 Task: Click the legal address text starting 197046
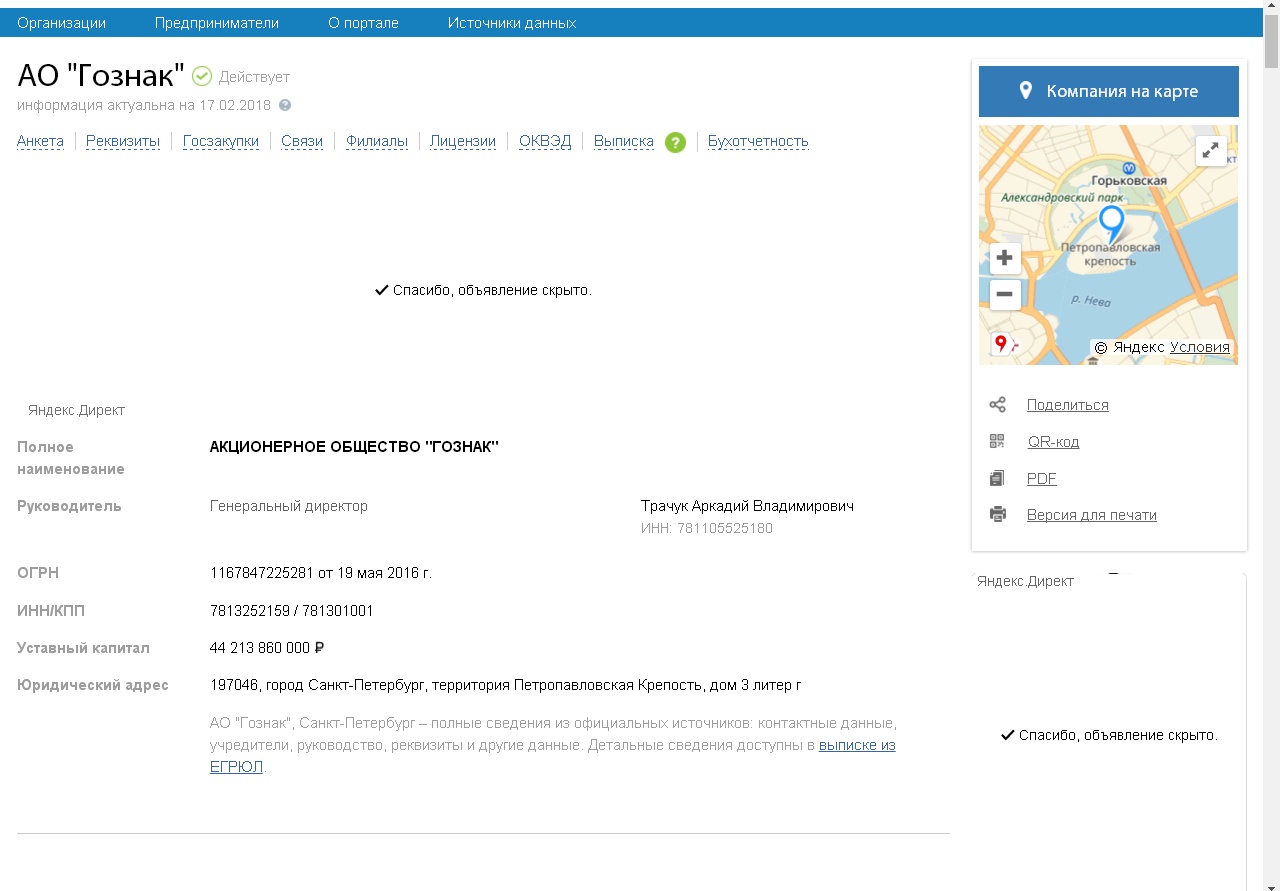pos(506,685)
